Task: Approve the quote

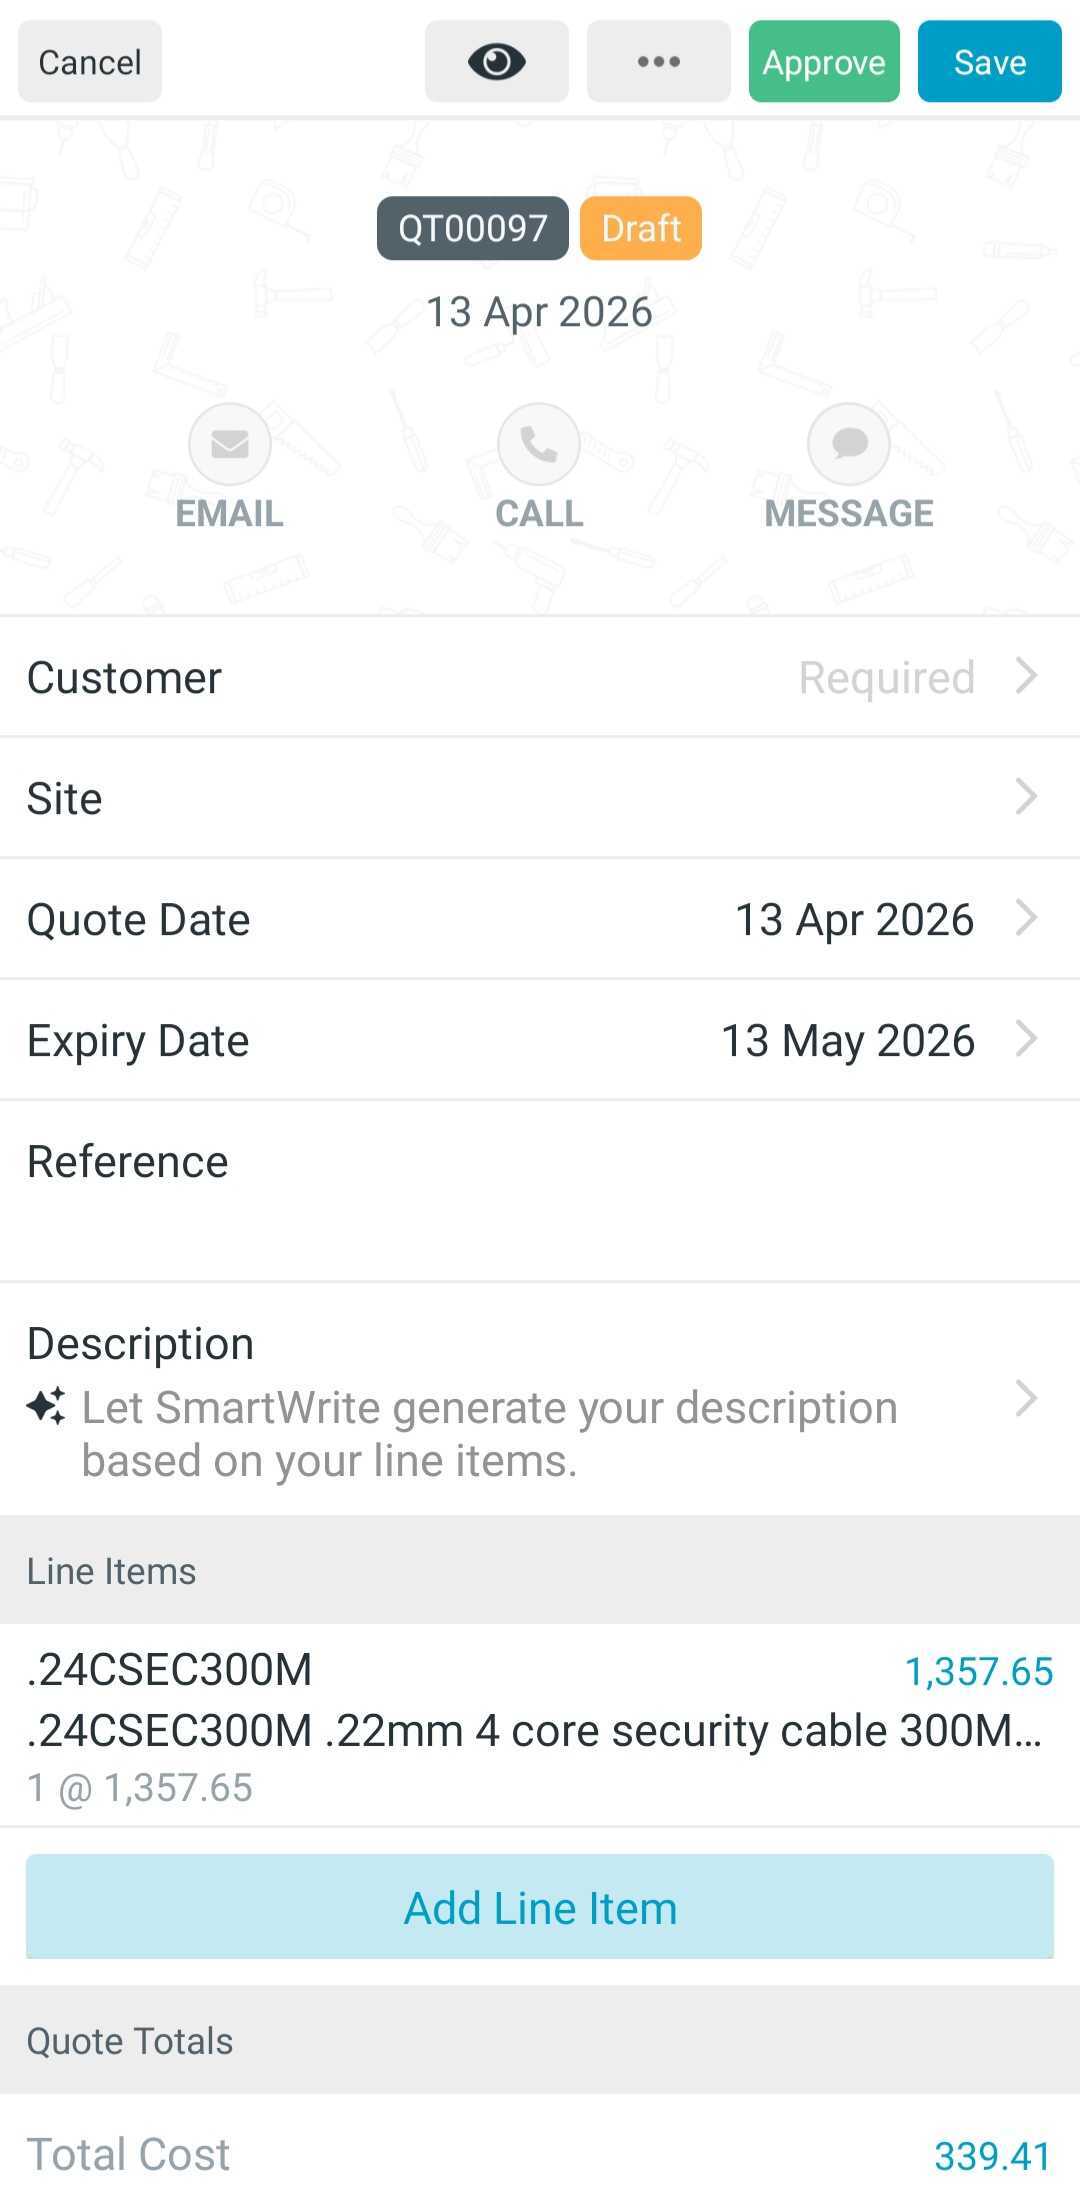Action: [823, 62]
